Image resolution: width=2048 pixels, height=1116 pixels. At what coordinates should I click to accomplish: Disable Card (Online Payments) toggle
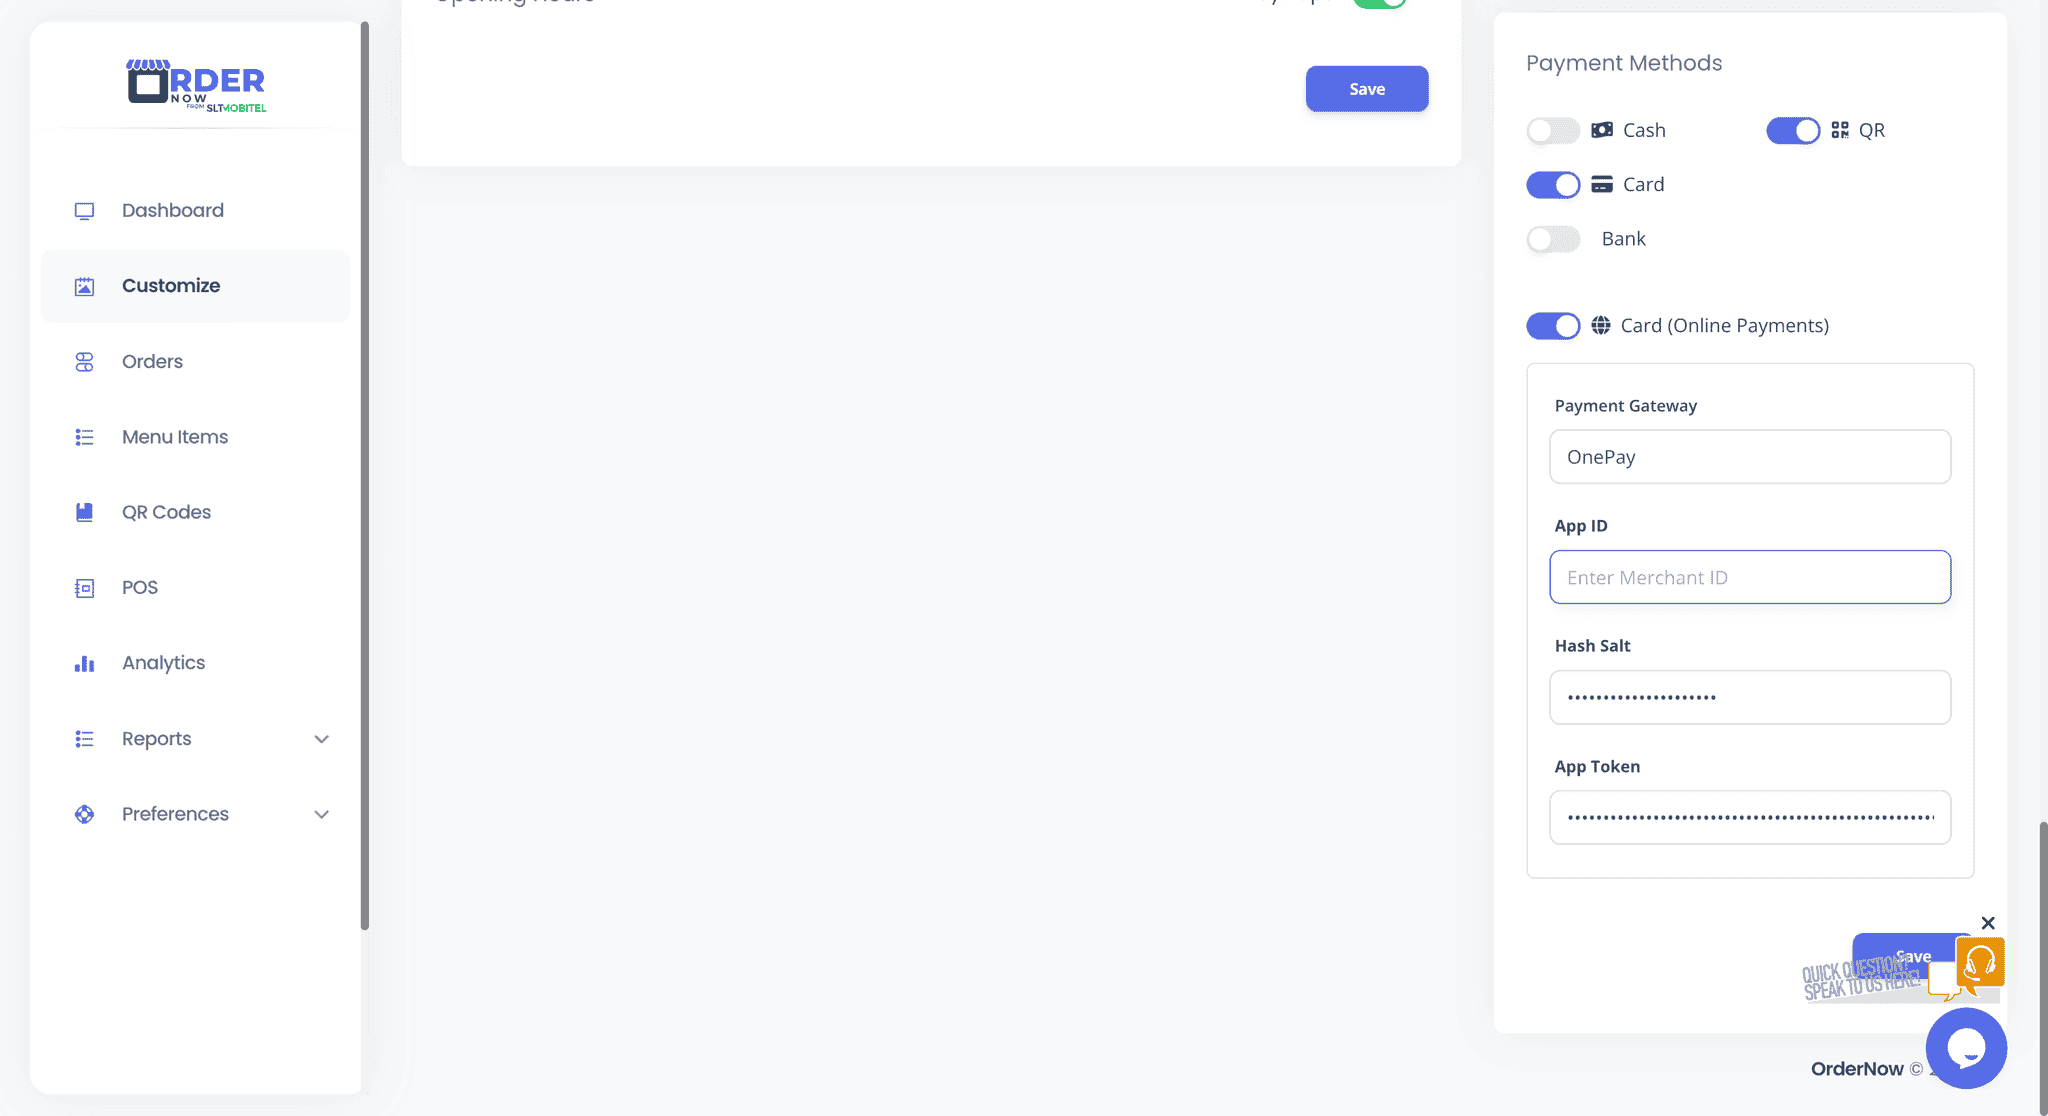click(x=1553, y=326)
